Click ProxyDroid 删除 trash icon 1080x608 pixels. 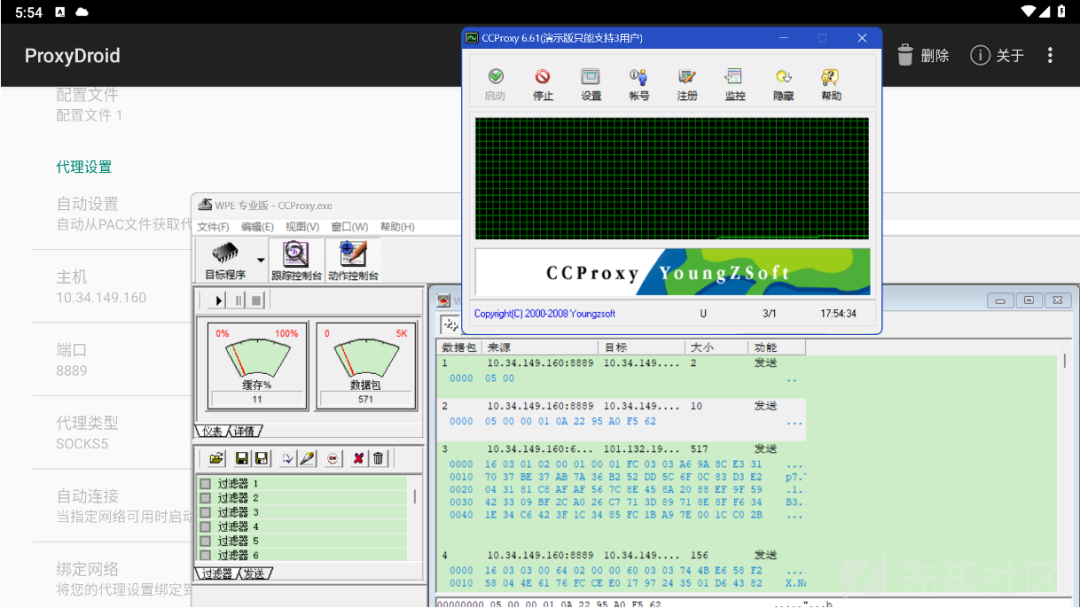[905, 55]
